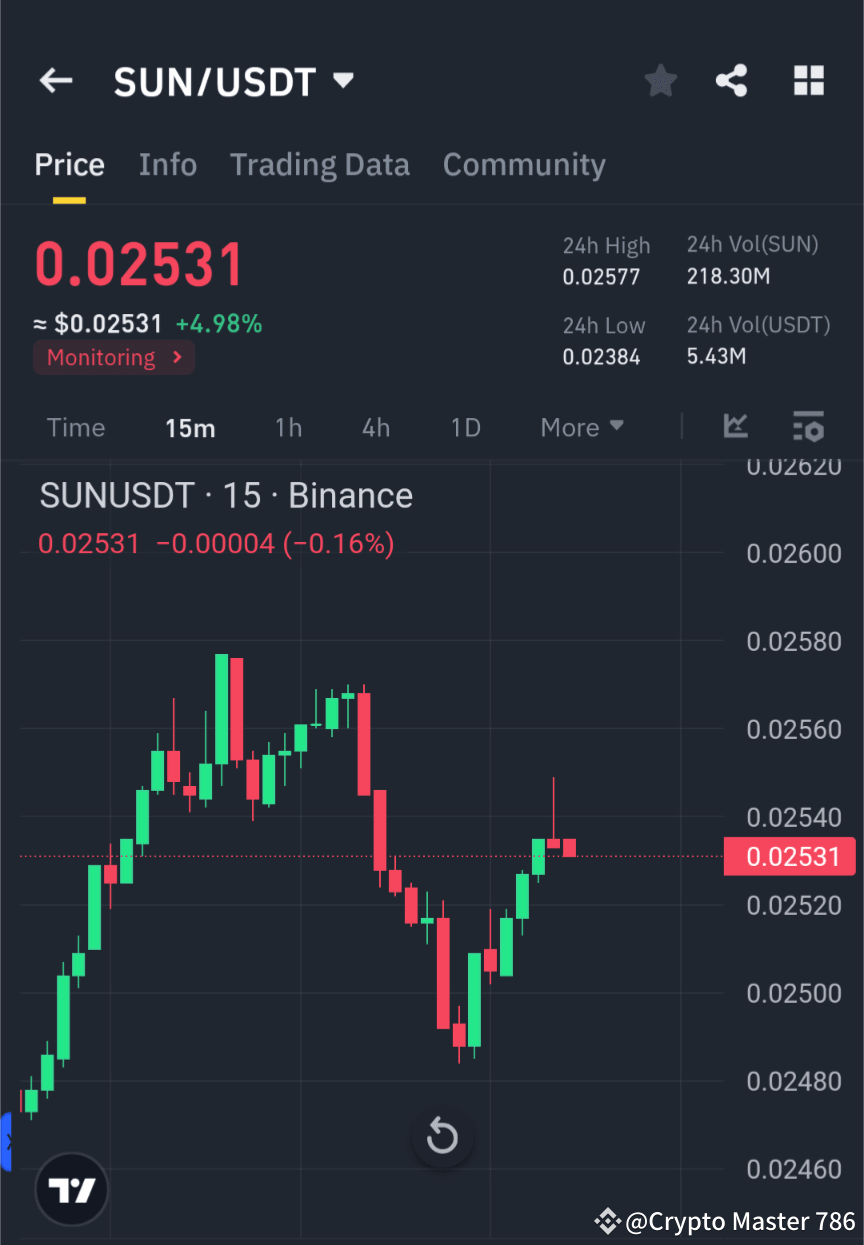This screenshot has height=1245, width=864.
Task: Open the Info section
Action: [167, 164]
